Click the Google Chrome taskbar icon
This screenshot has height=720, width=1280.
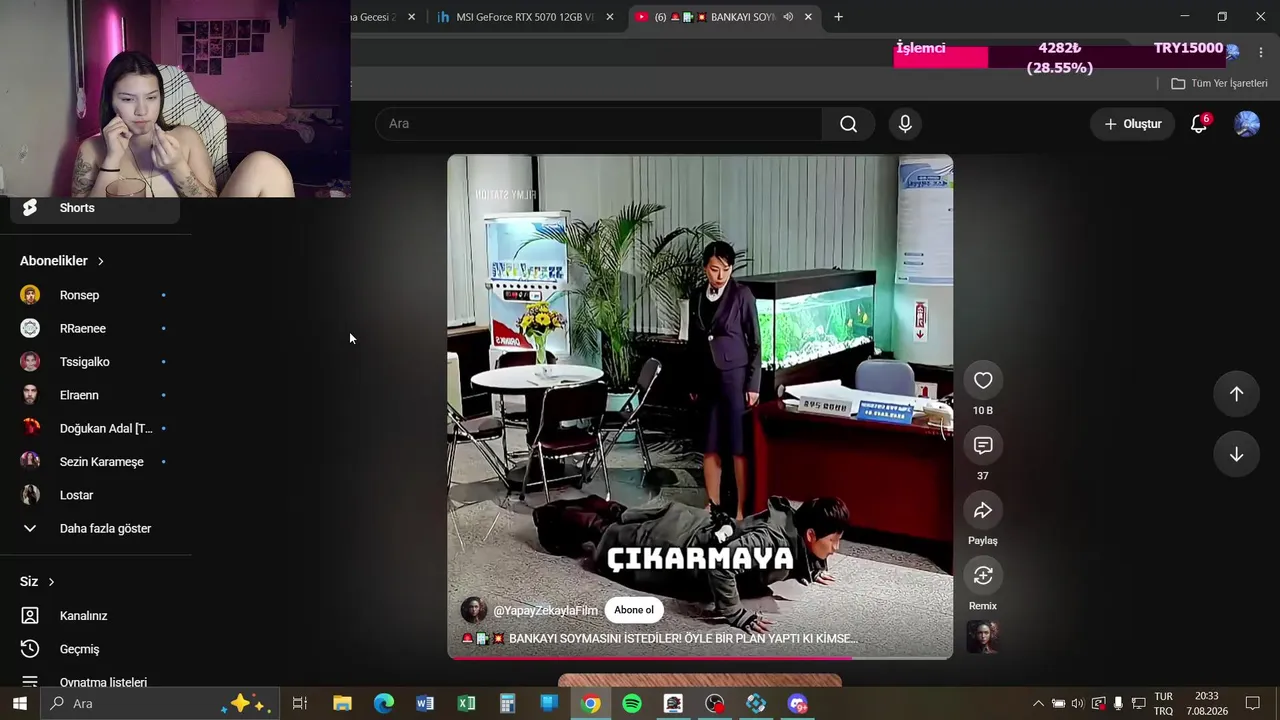591,704
